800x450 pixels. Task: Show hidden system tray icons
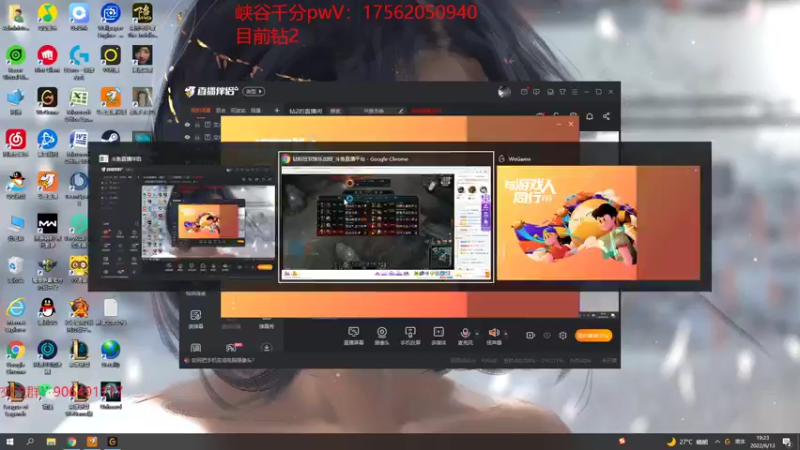tap(717, 441)
